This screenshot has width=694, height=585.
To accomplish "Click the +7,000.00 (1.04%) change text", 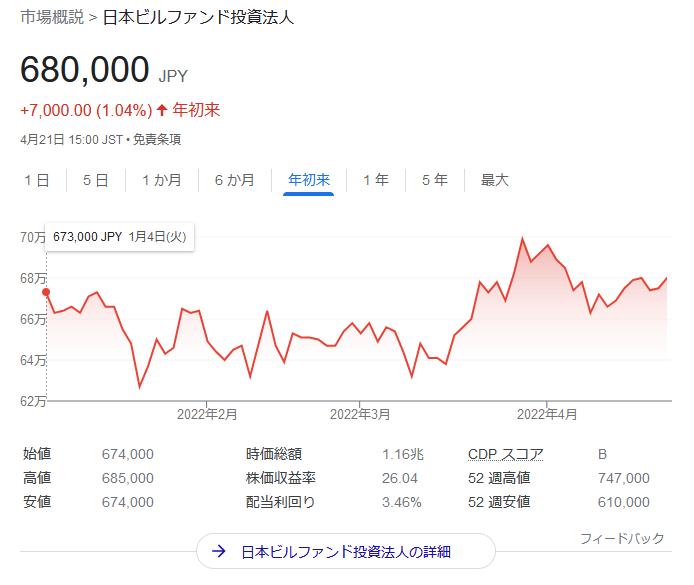I will [86, 110].
